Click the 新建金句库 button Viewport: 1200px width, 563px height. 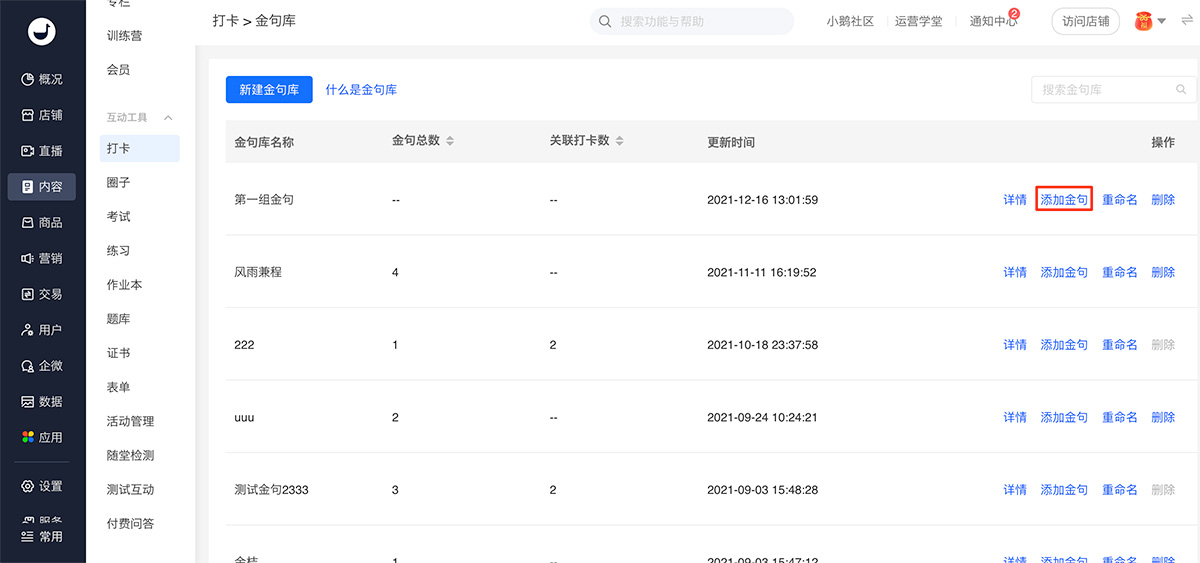(269, 89)
